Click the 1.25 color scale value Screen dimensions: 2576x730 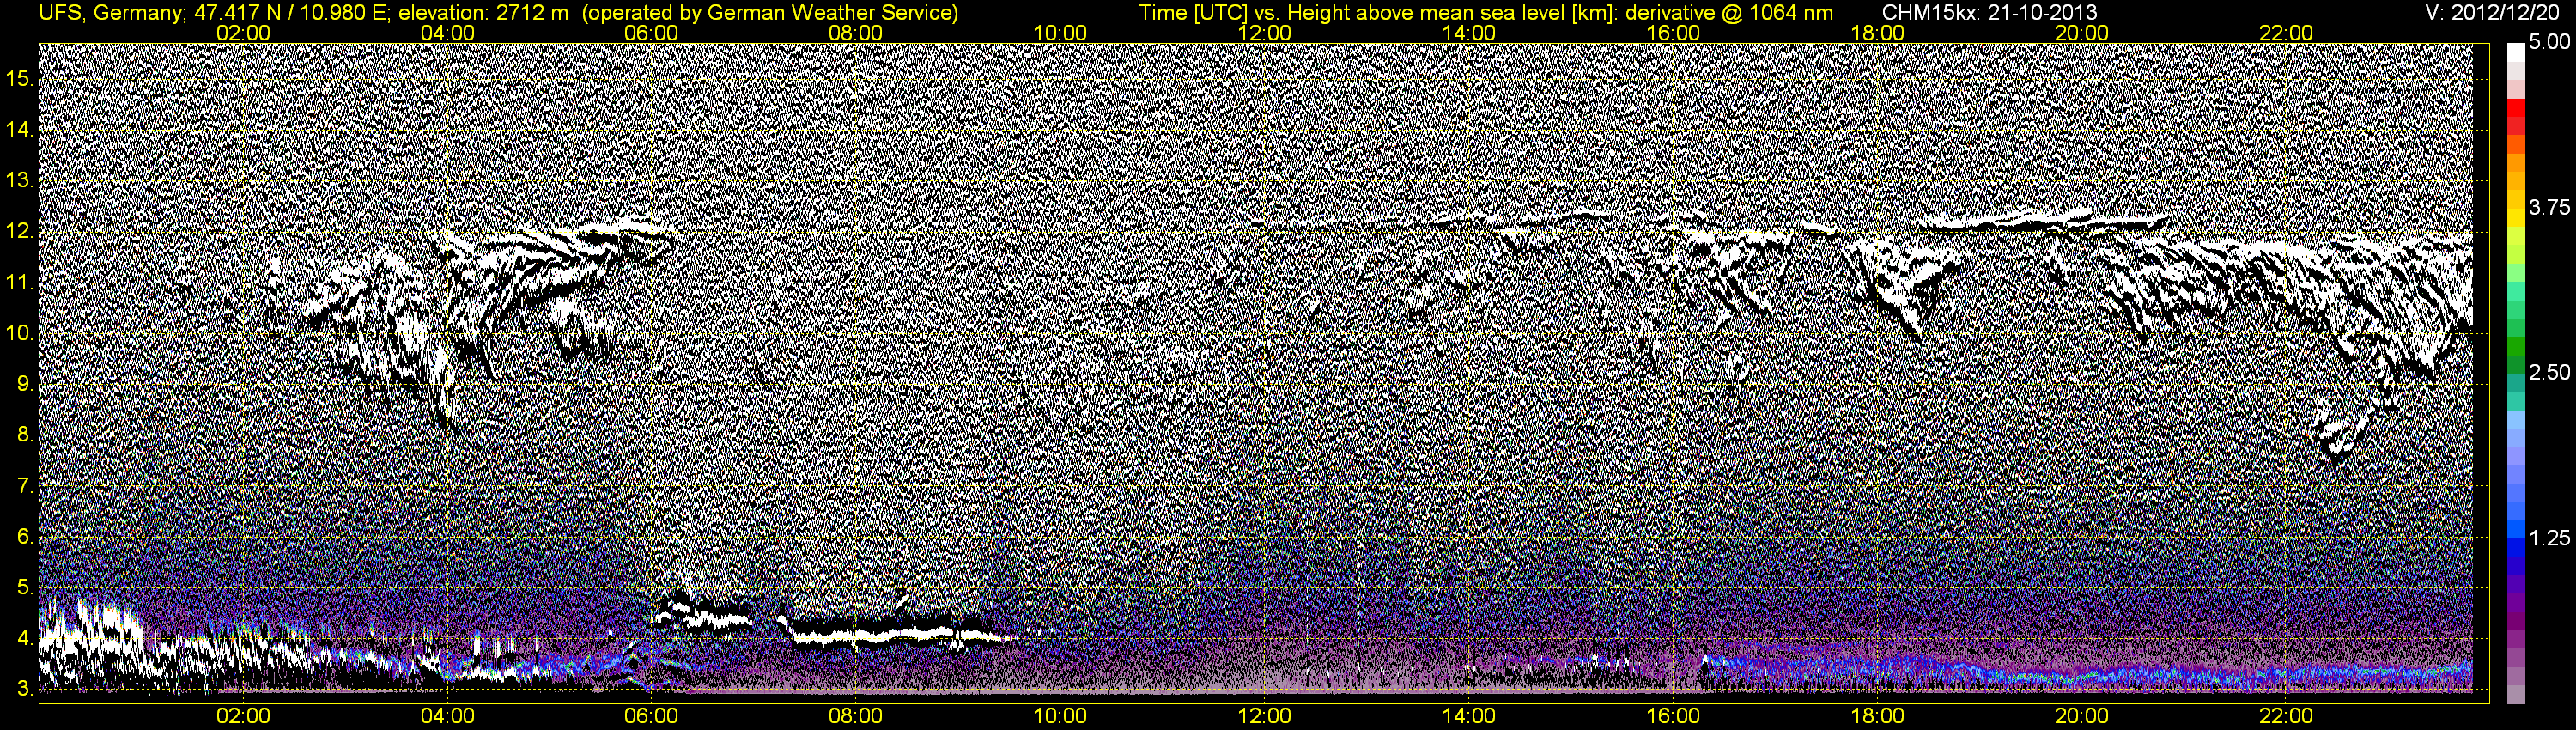(2549, 538)
